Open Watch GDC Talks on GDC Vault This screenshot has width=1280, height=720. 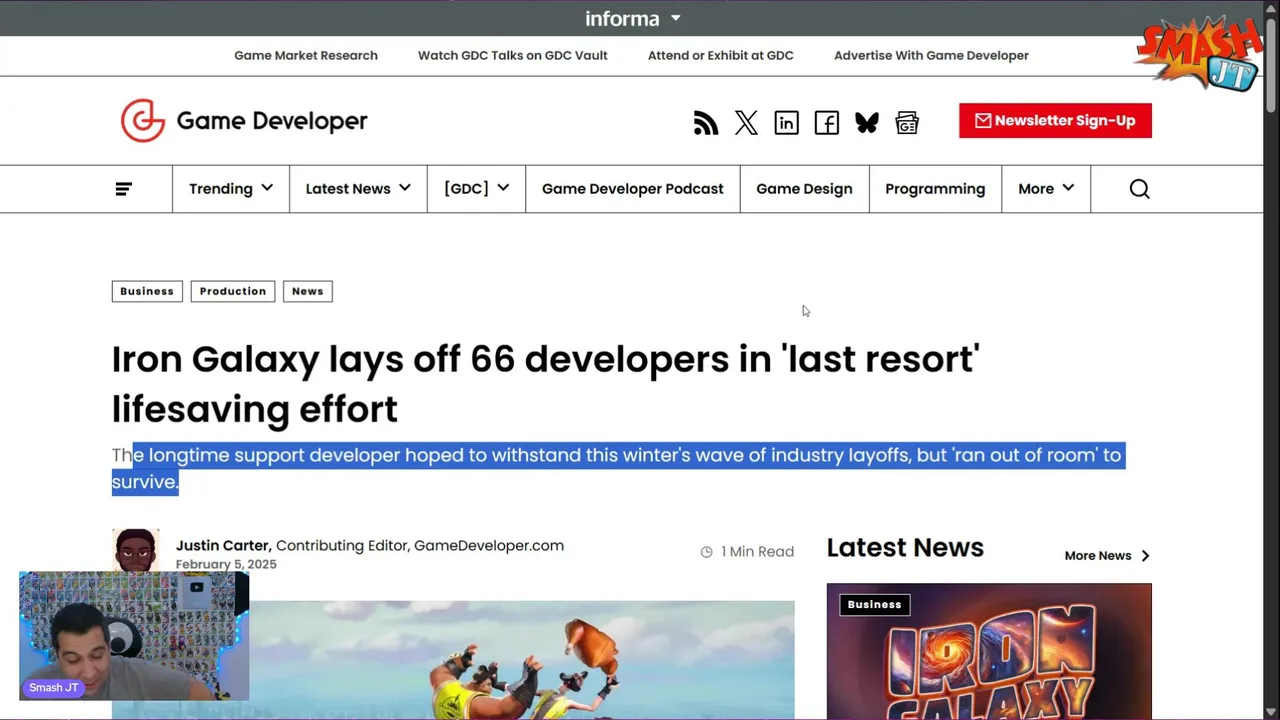[512, 55]
